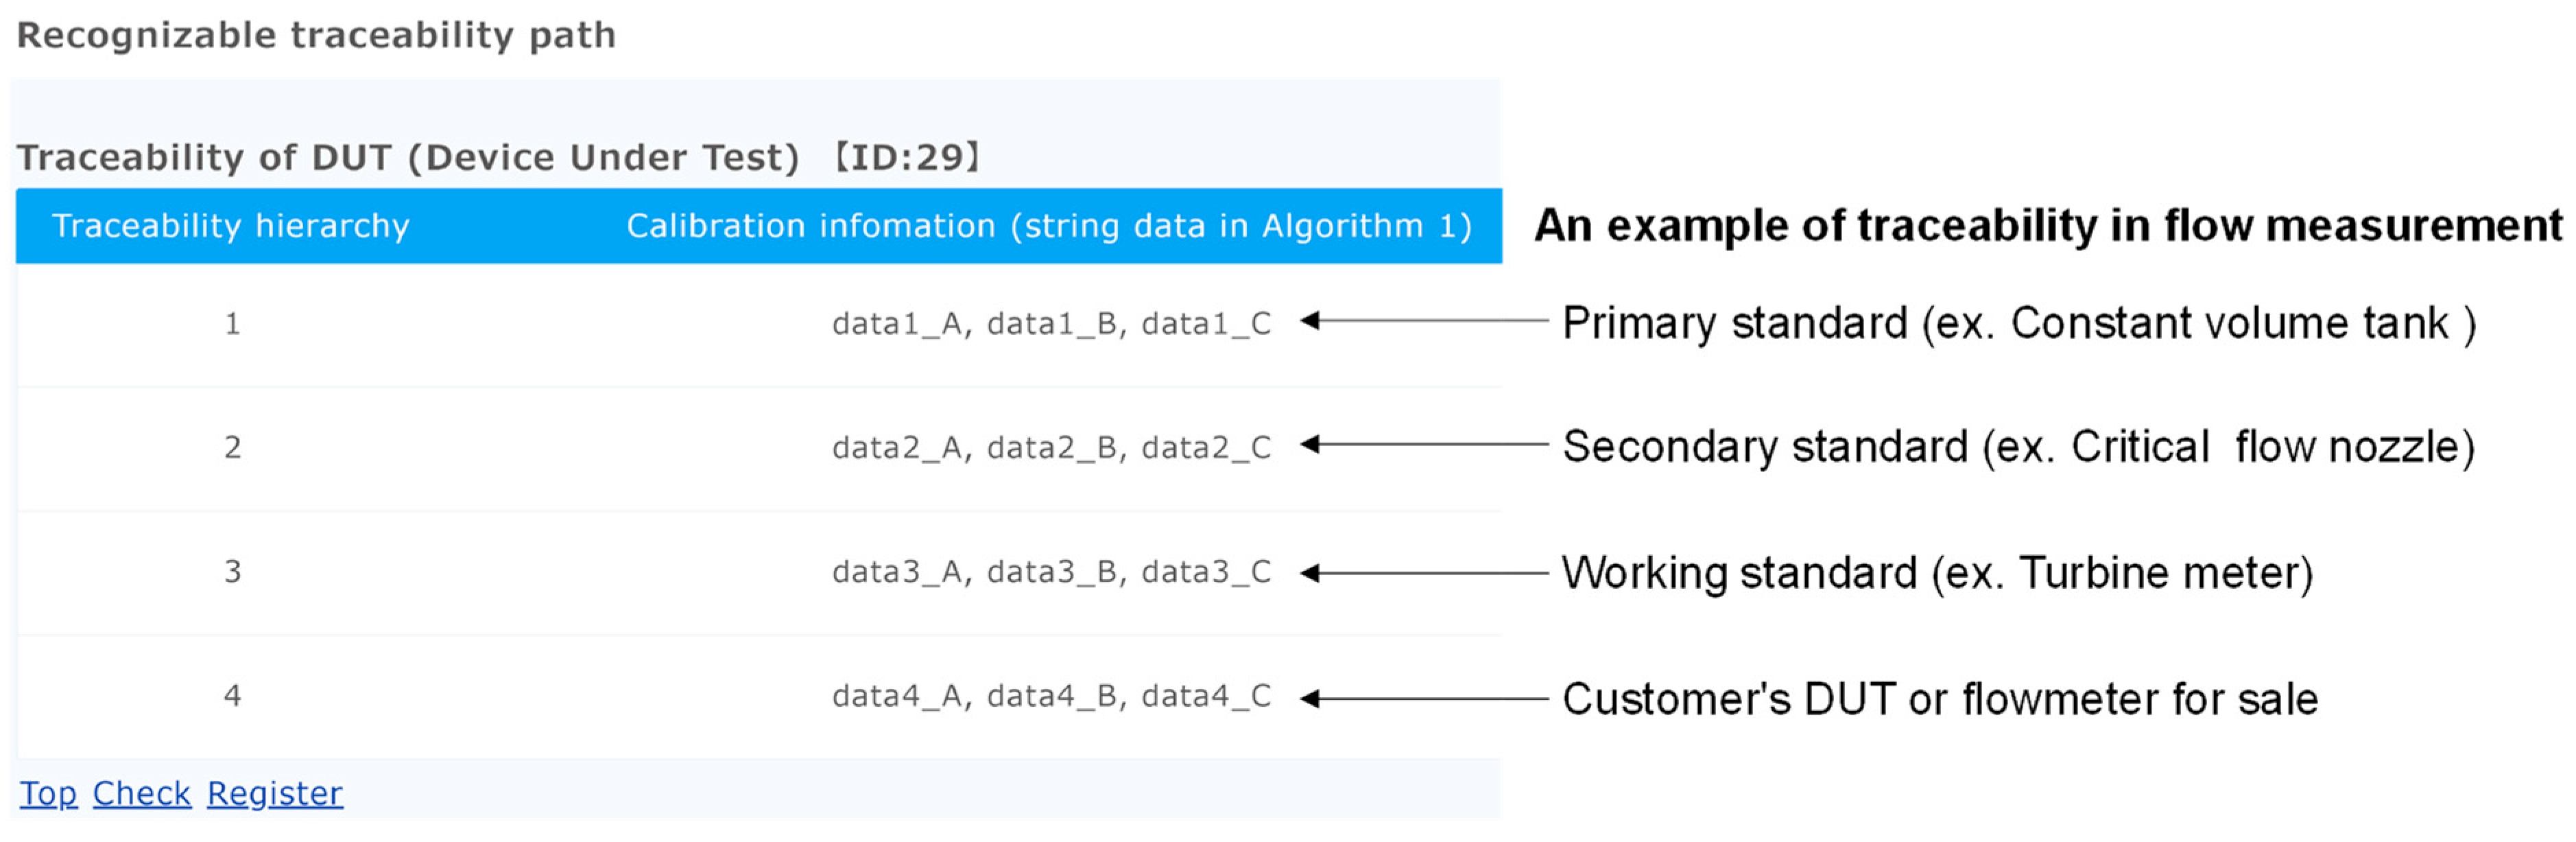Click the Secondary standard annotation text
This screenshot has height=842, width=2576.
2018,447
